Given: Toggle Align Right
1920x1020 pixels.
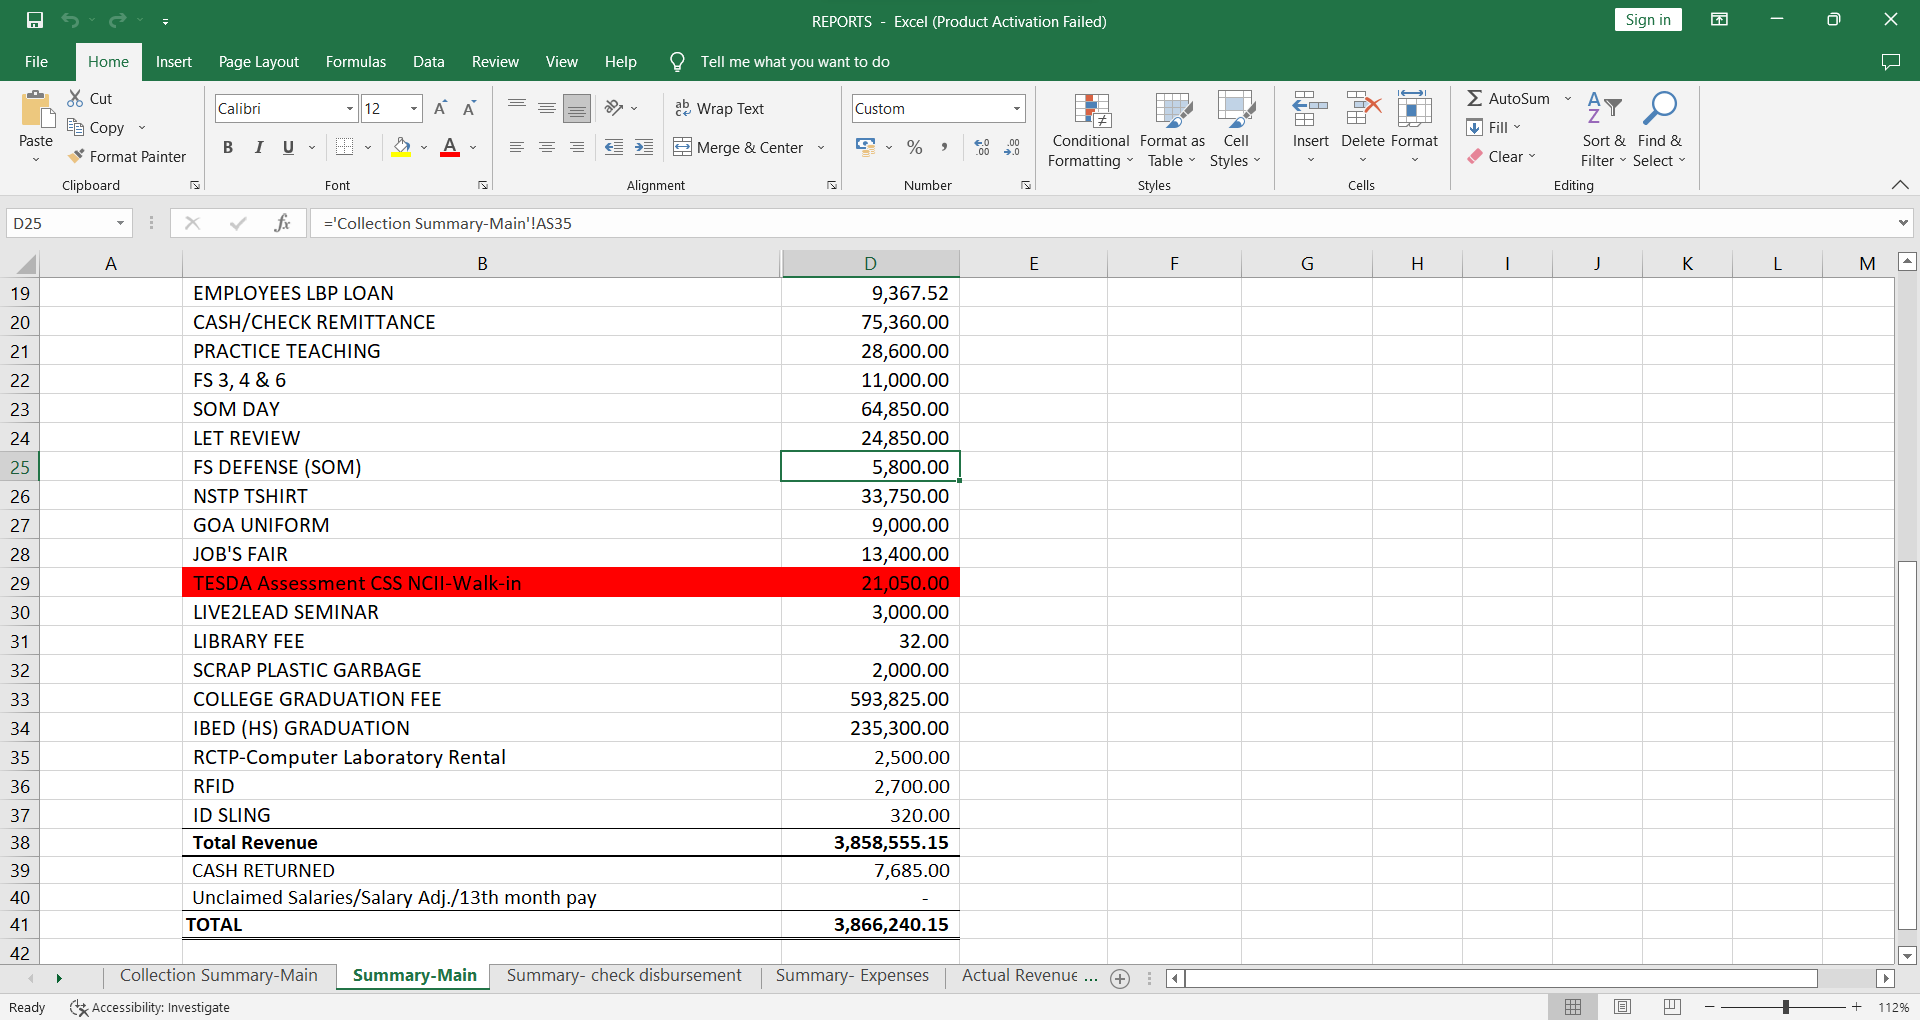Looking at the screenshot, I should tap(577, 147).
